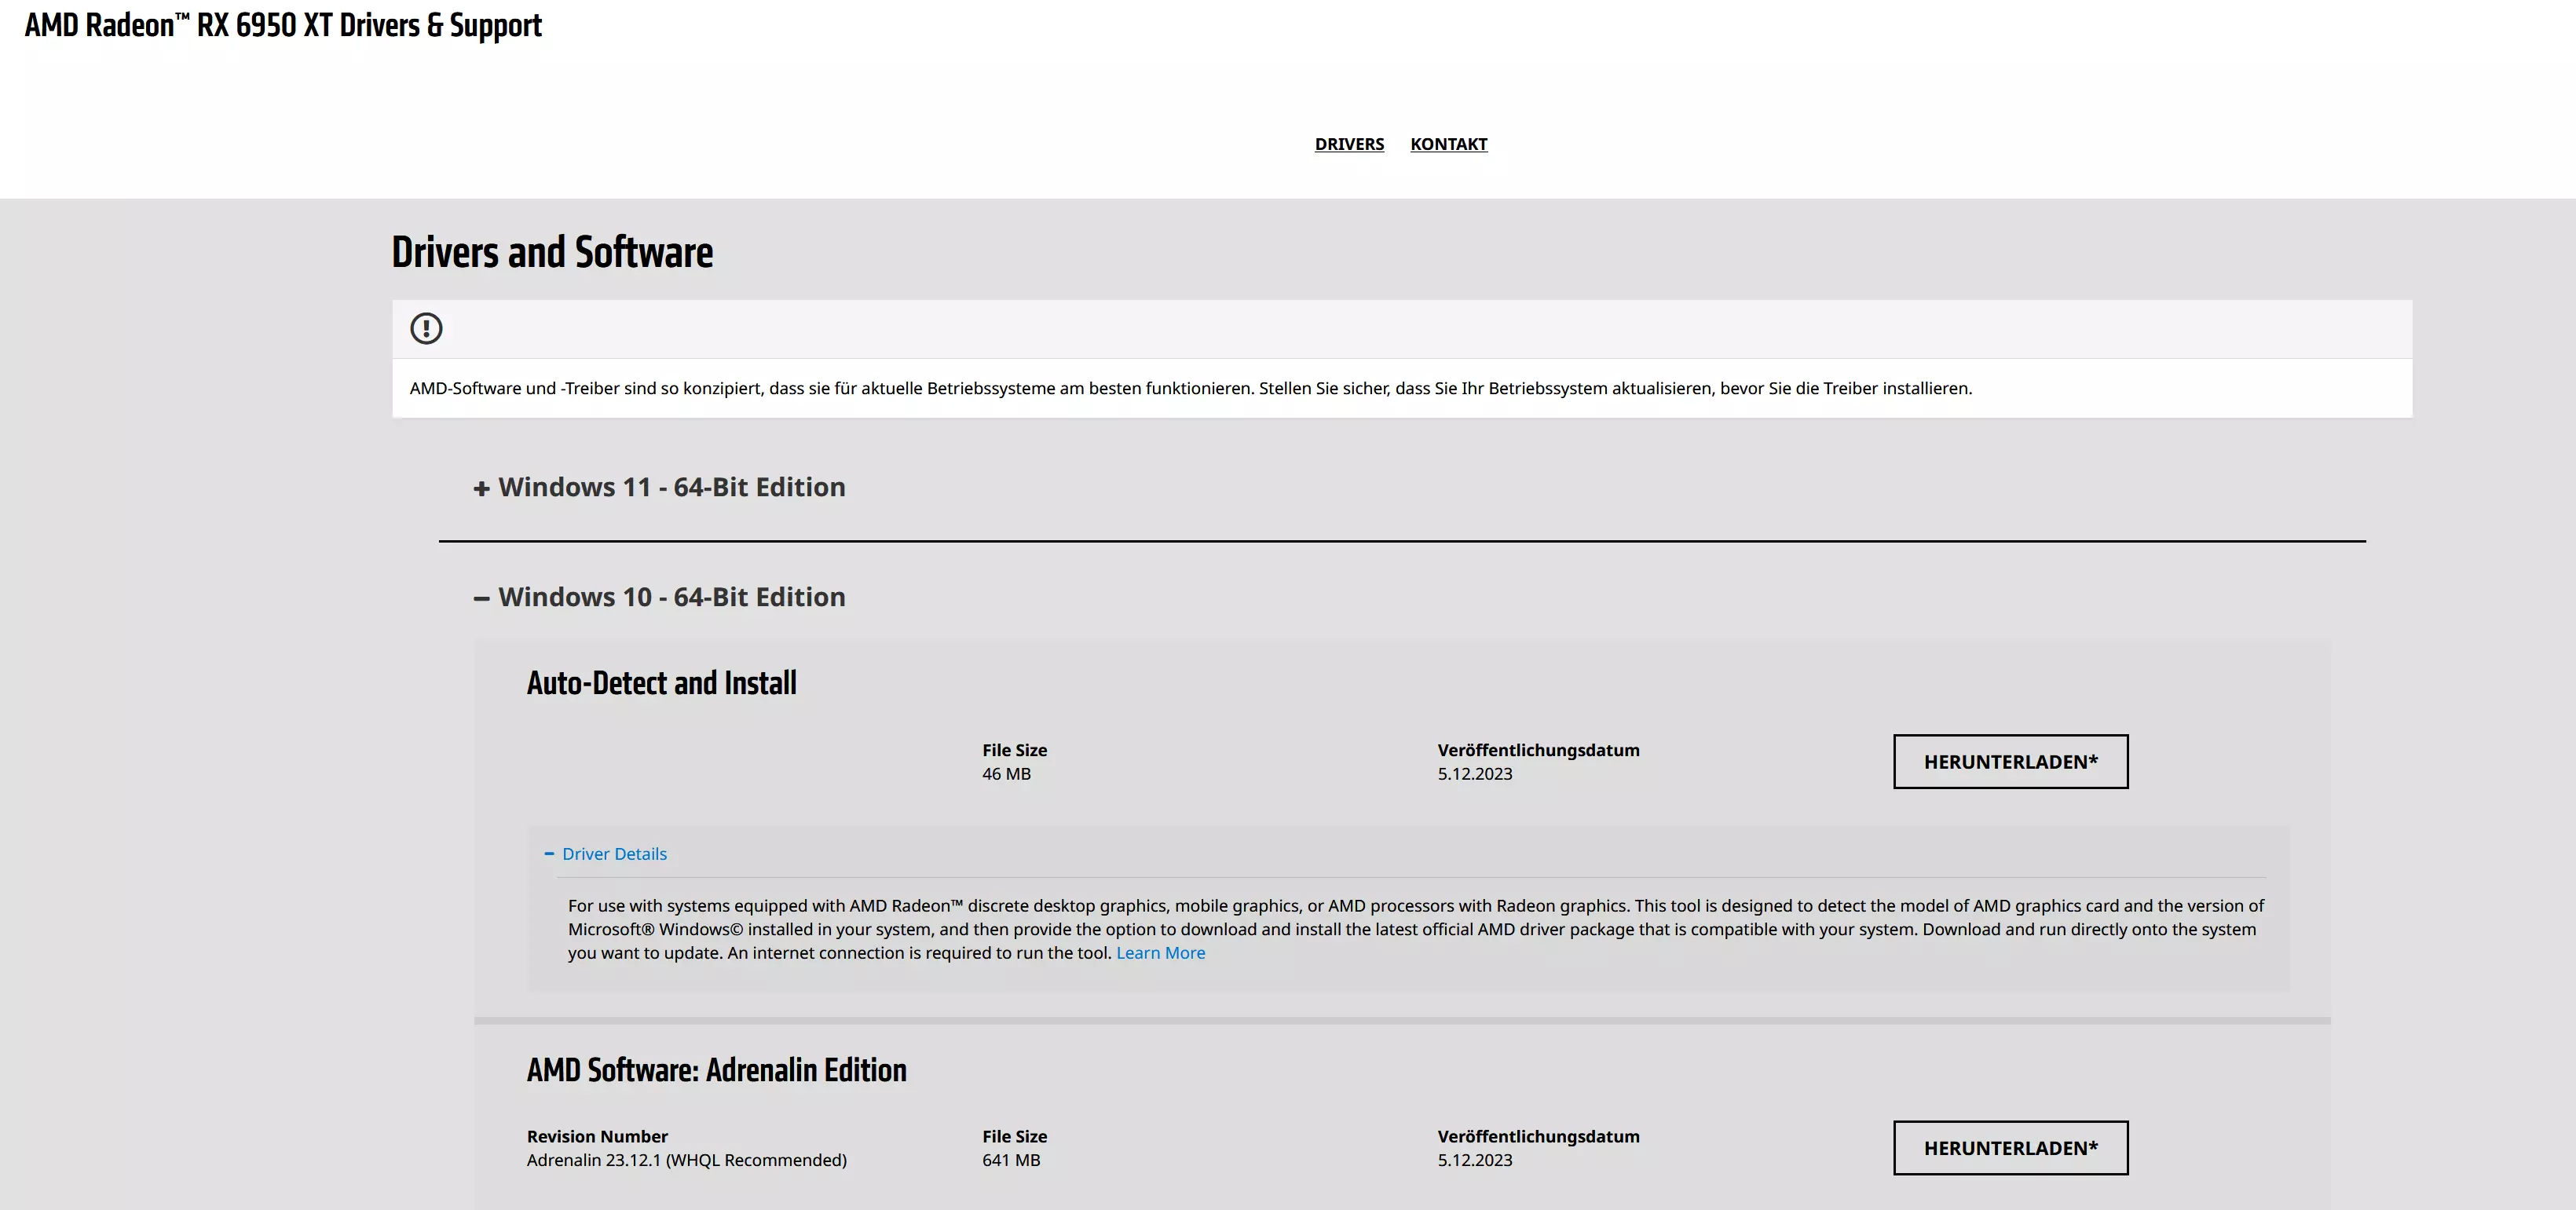Open the DRIVERS navigation link

1349,144
